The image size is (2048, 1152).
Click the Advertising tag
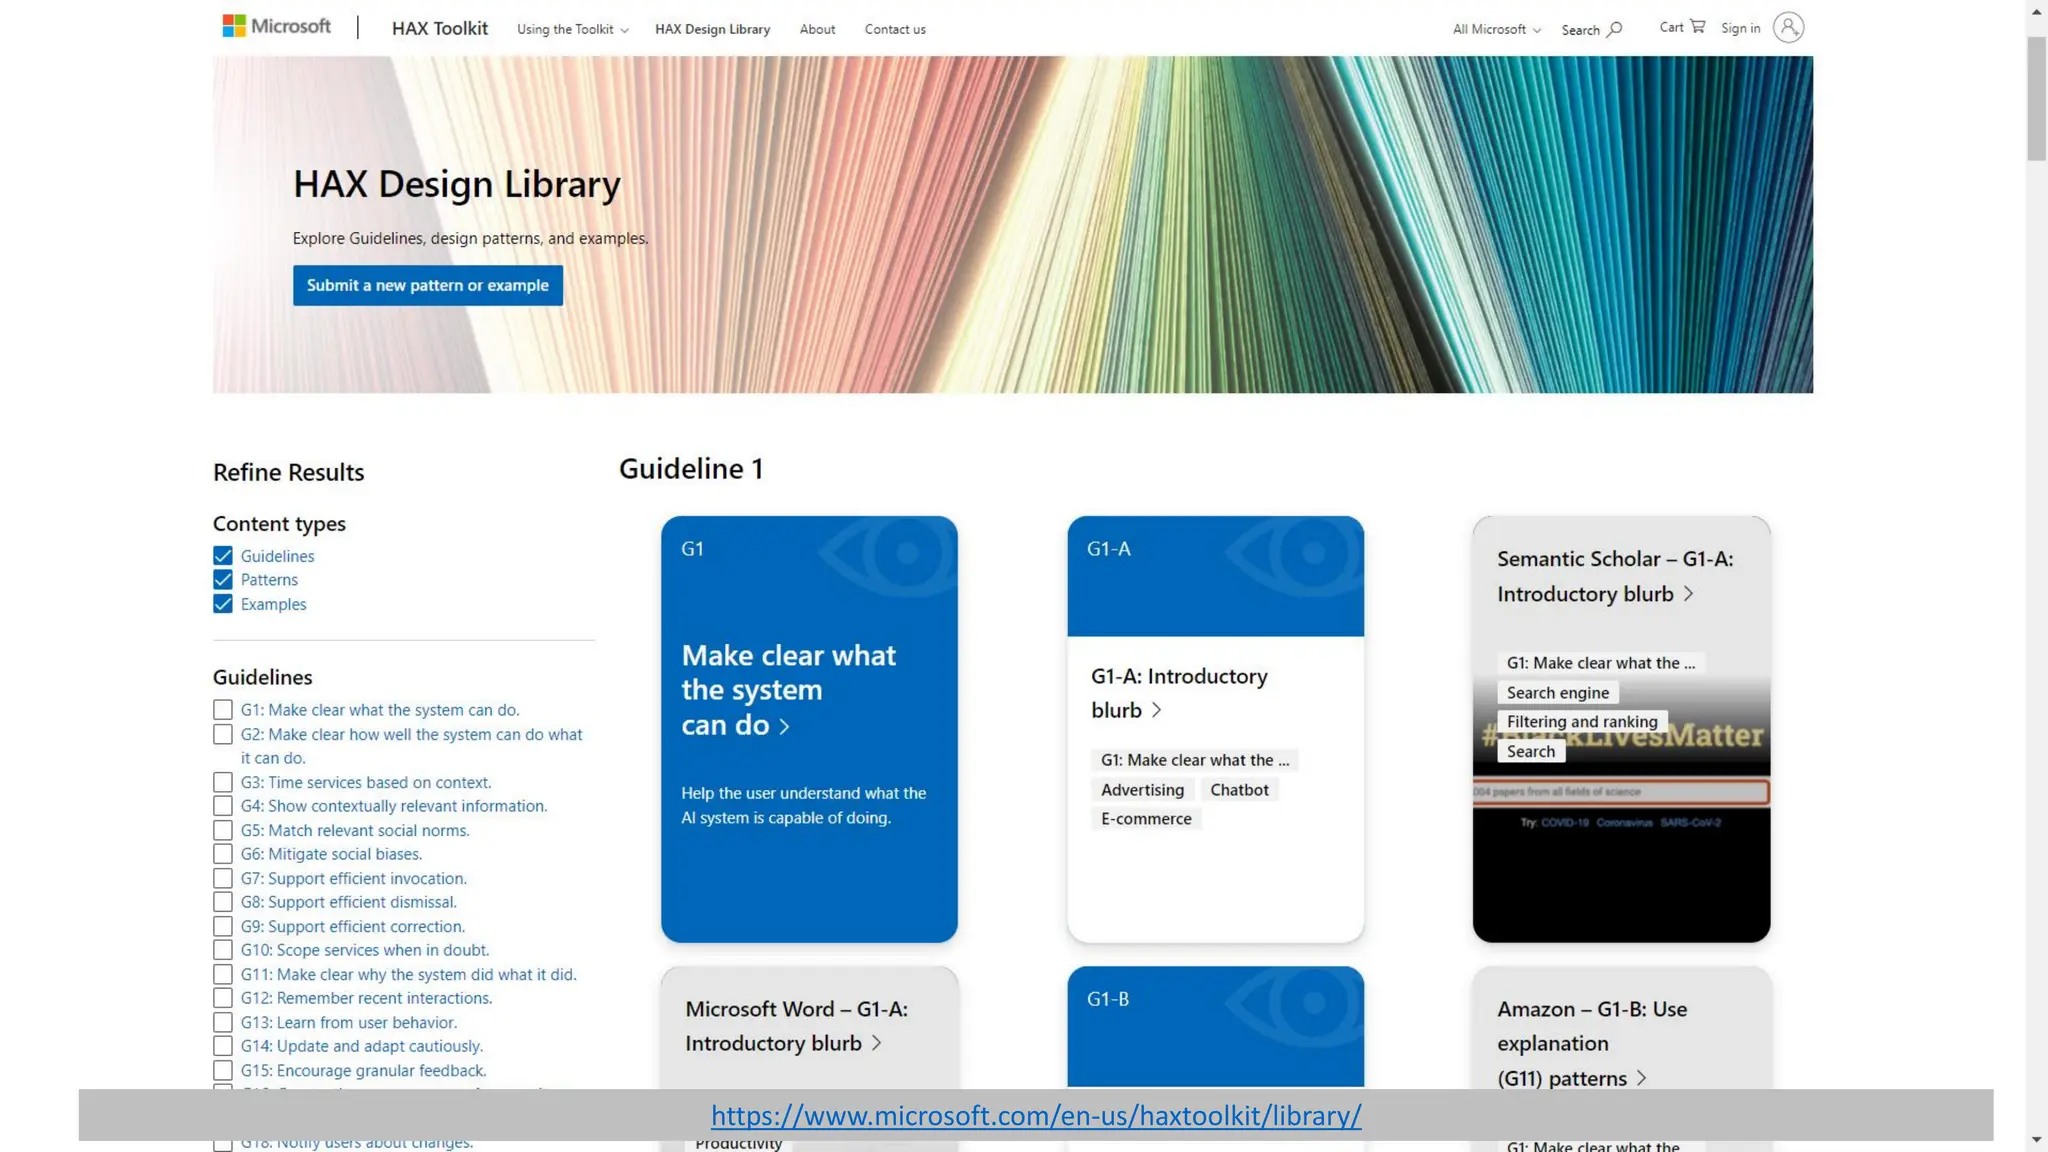click(x=1142, y=790)
